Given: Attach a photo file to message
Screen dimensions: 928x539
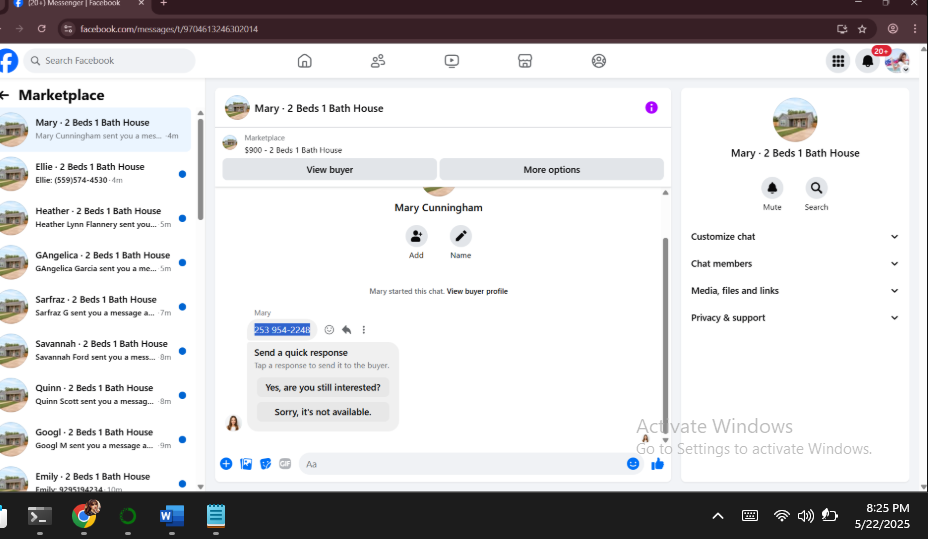Looking at the screenshot, I should 246,464.
